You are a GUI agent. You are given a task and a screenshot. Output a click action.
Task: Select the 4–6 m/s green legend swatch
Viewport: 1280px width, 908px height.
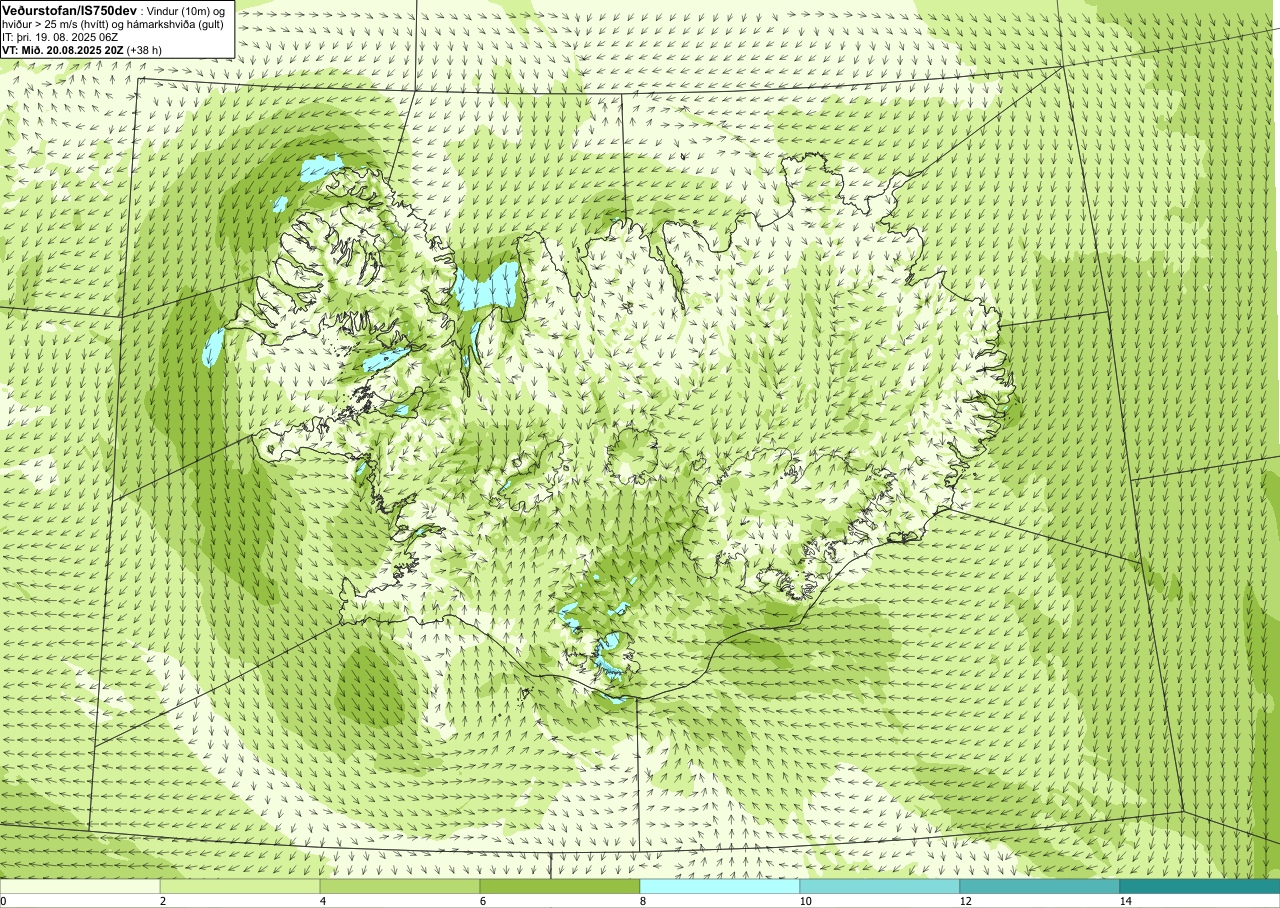(x=400, y=886)
